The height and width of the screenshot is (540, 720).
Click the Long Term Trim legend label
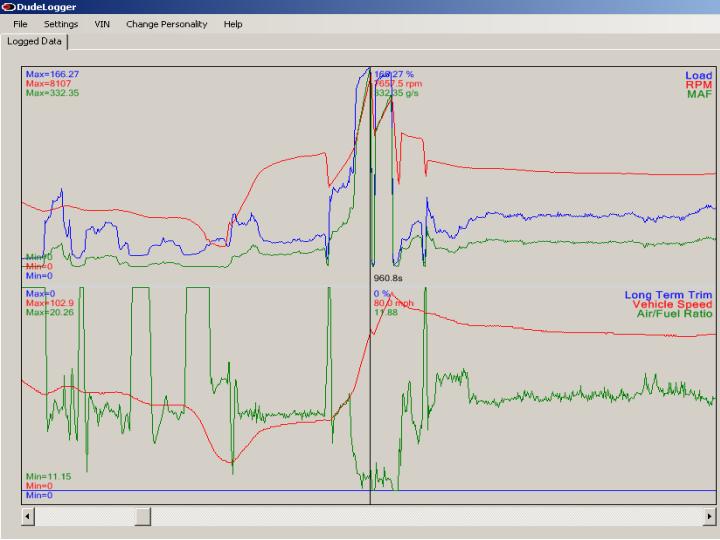click(668, 295)
